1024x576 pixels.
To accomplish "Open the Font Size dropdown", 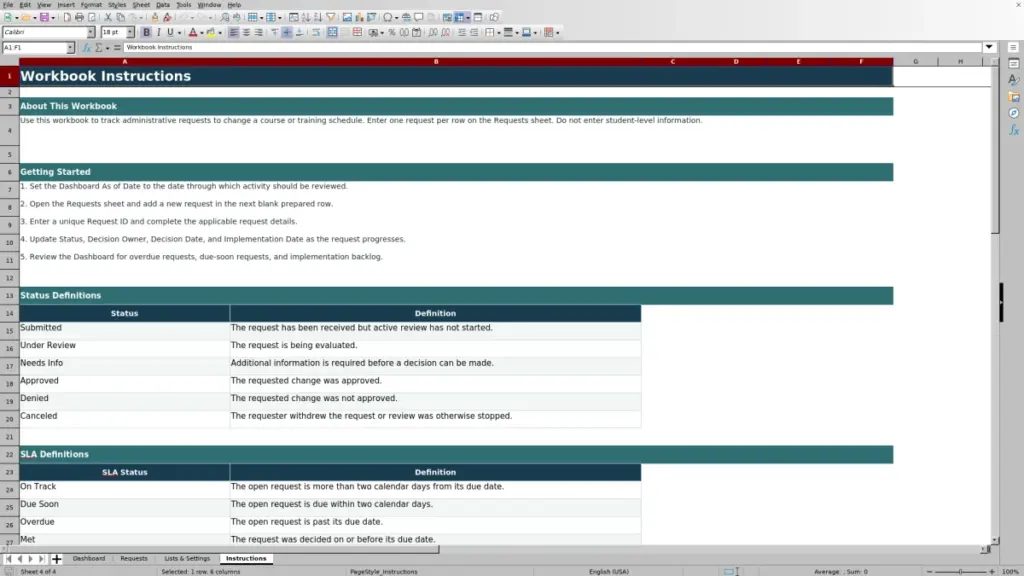I will pyautogui.click(x=130, y=32).
